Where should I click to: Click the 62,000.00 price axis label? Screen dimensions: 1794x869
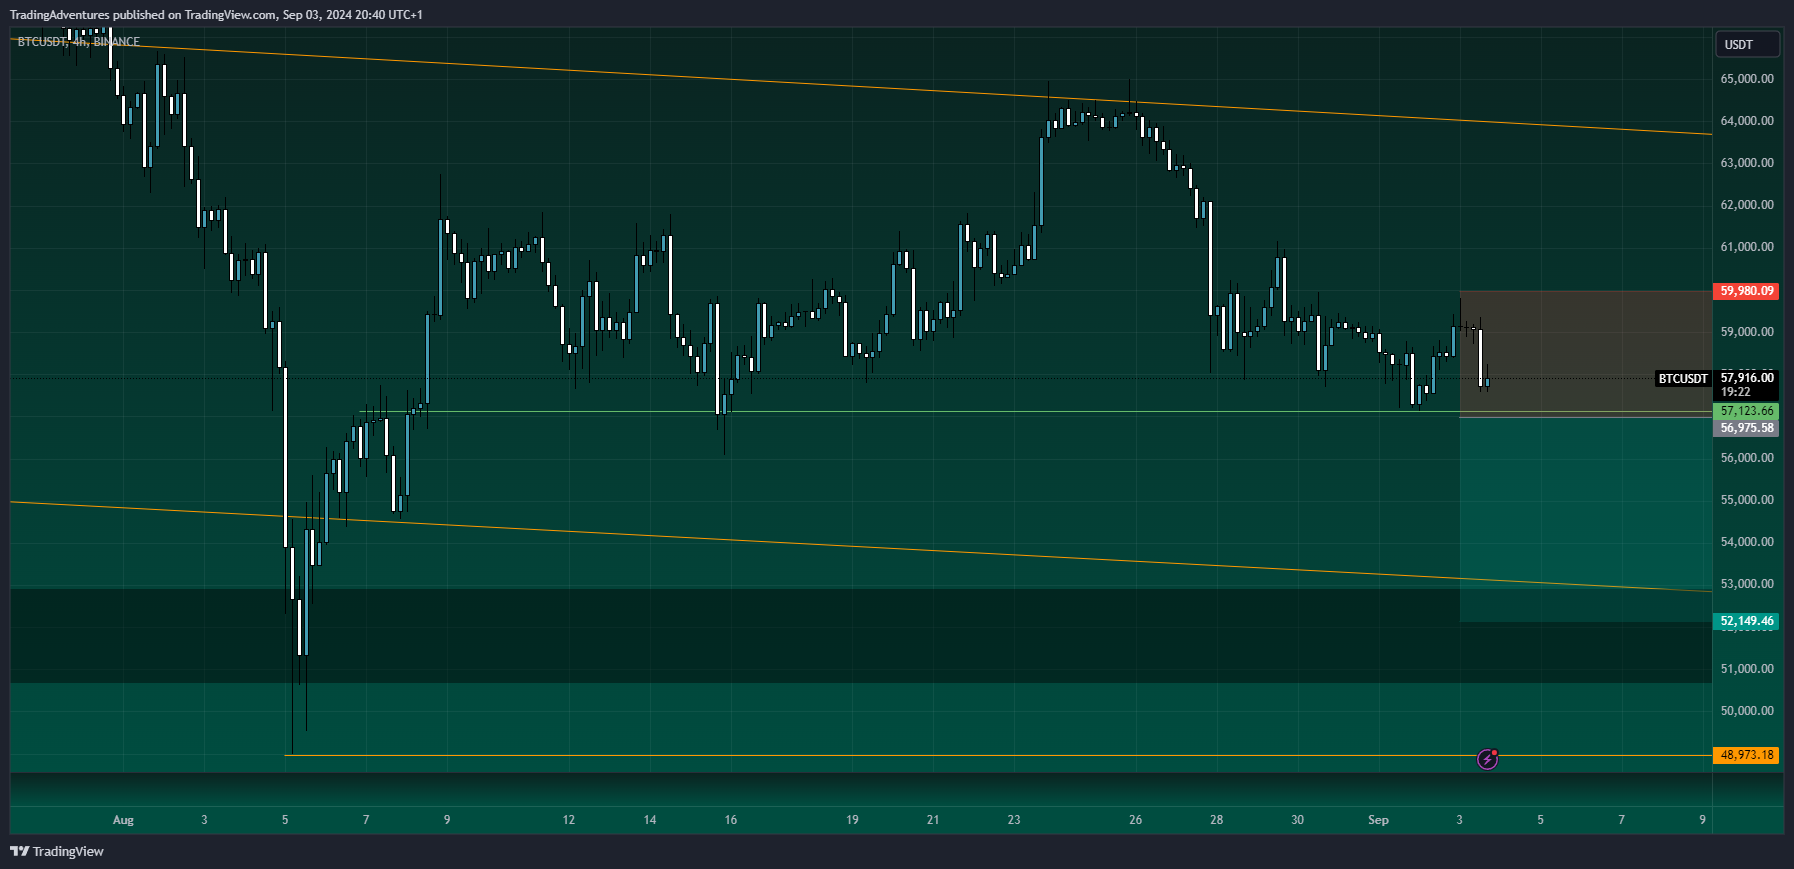click(x=1747, y=204)
